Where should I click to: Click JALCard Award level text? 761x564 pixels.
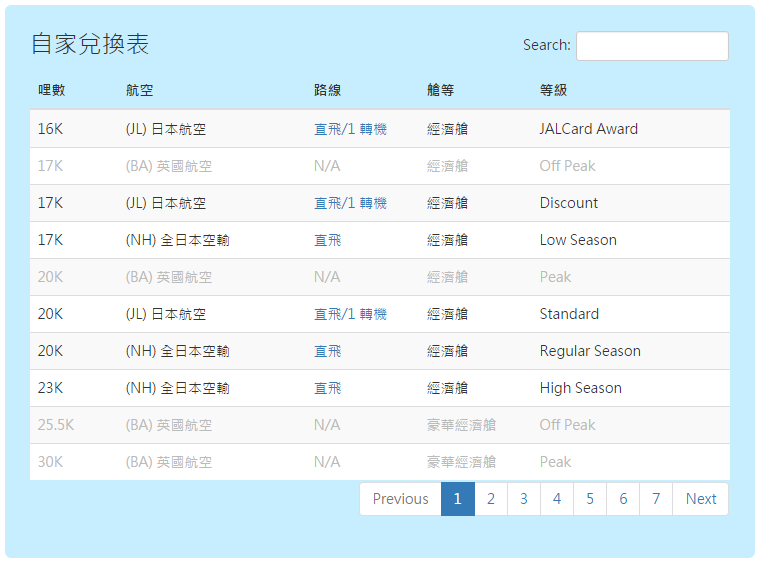589,129
